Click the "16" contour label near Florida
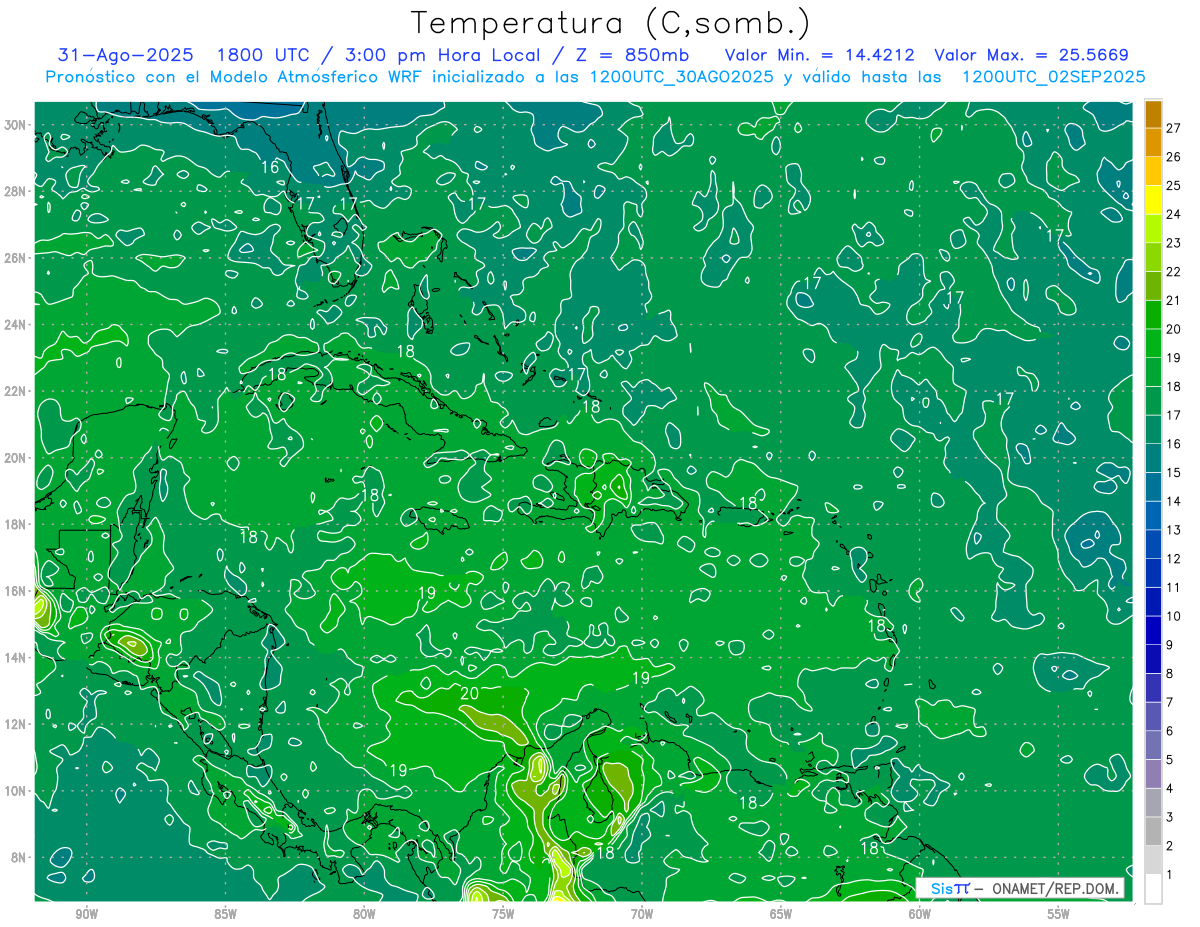 pos(271,167)
